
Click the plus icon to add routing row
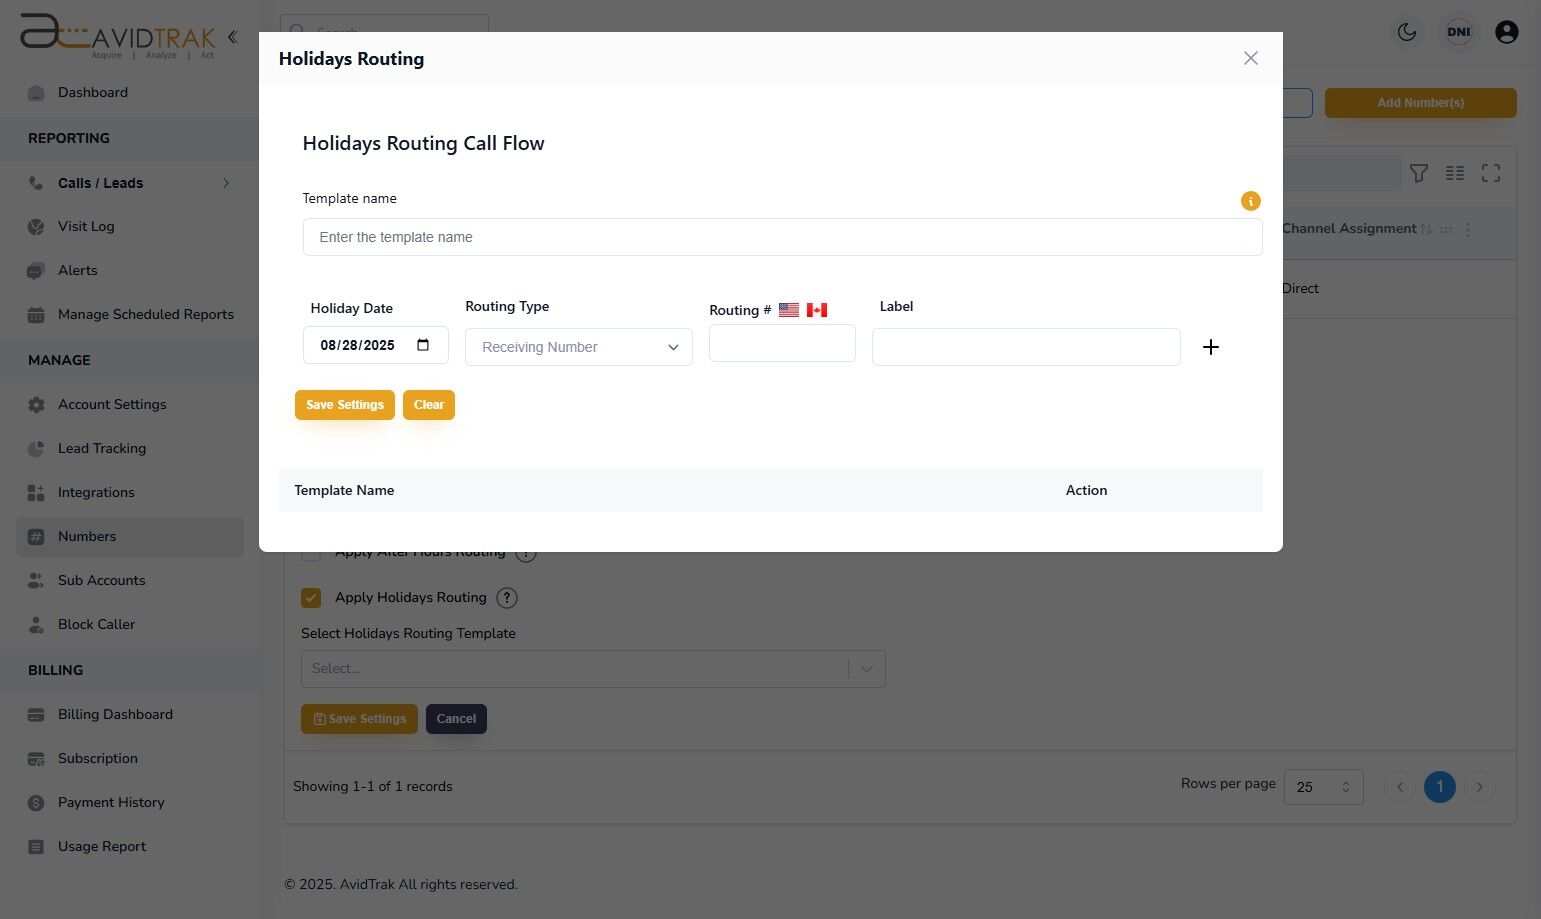coord(1211,347)
